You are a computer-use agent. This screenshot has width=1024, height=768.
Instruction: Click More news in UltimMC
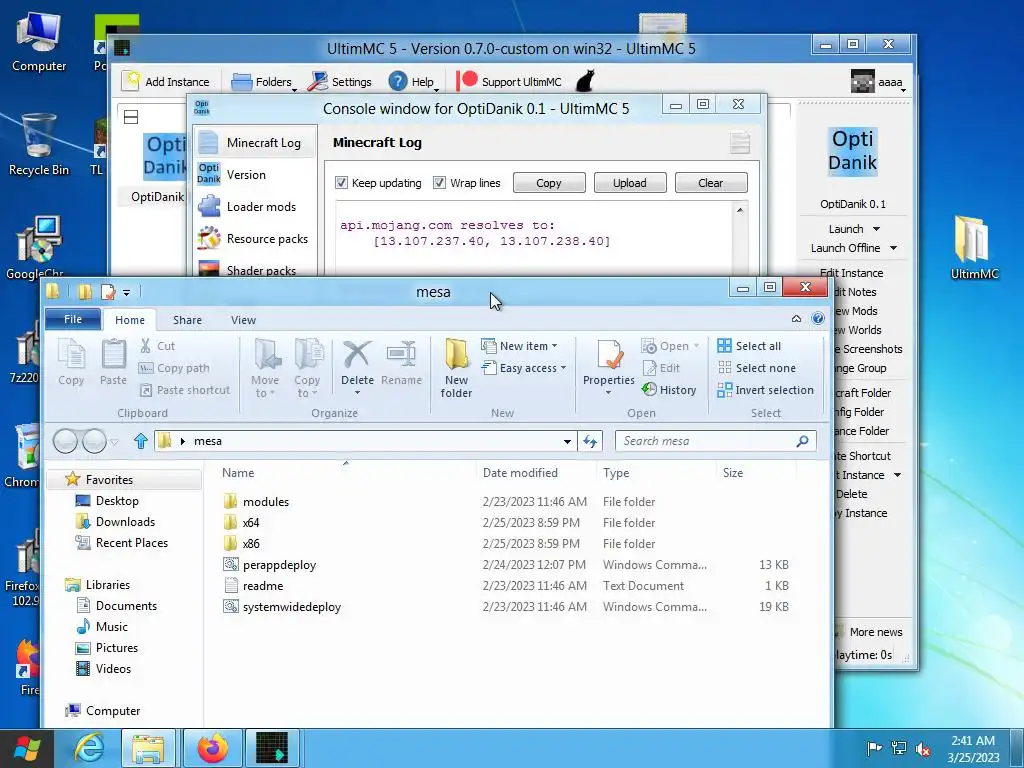point(876,632)
